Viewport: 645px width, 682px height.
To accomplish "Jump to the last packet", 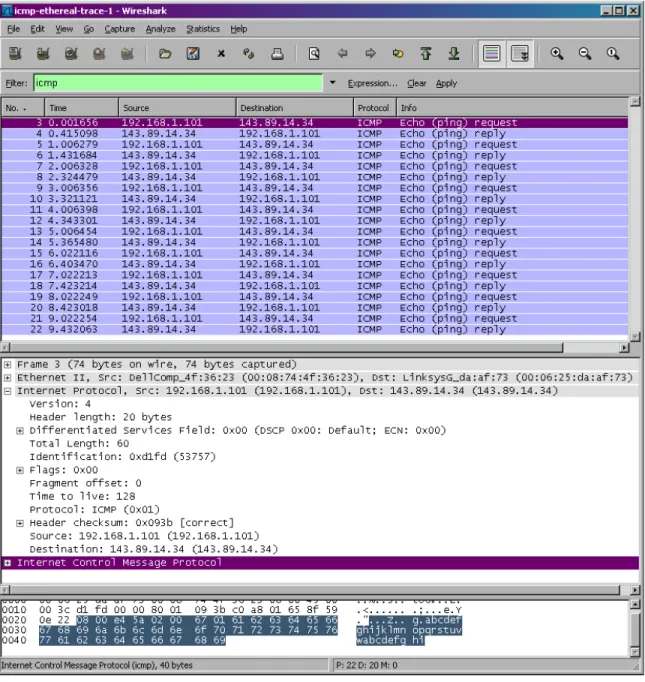I will coord(454,53).
